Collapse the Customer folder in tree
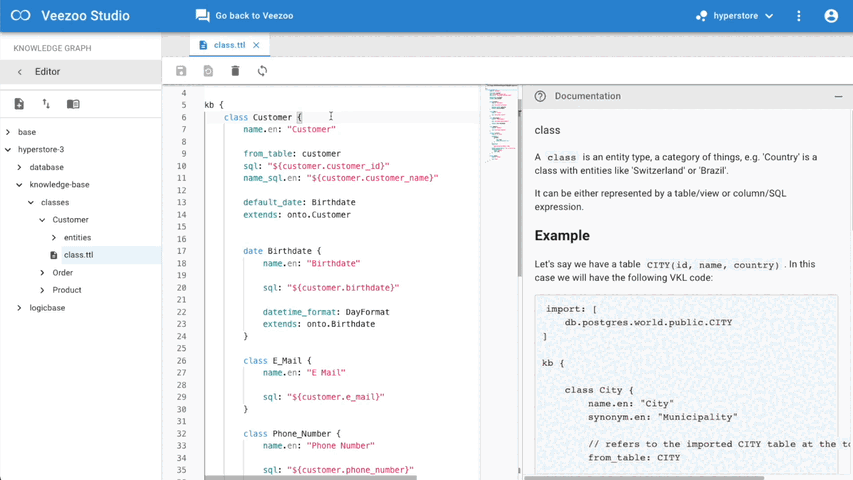The image size is (853, 480). (x=42, y=220)
